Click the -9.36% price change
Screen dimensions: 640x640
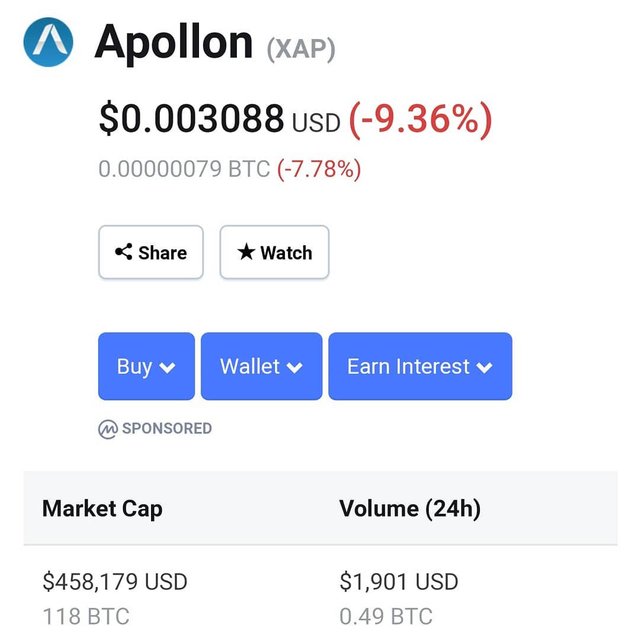(420, 120)
